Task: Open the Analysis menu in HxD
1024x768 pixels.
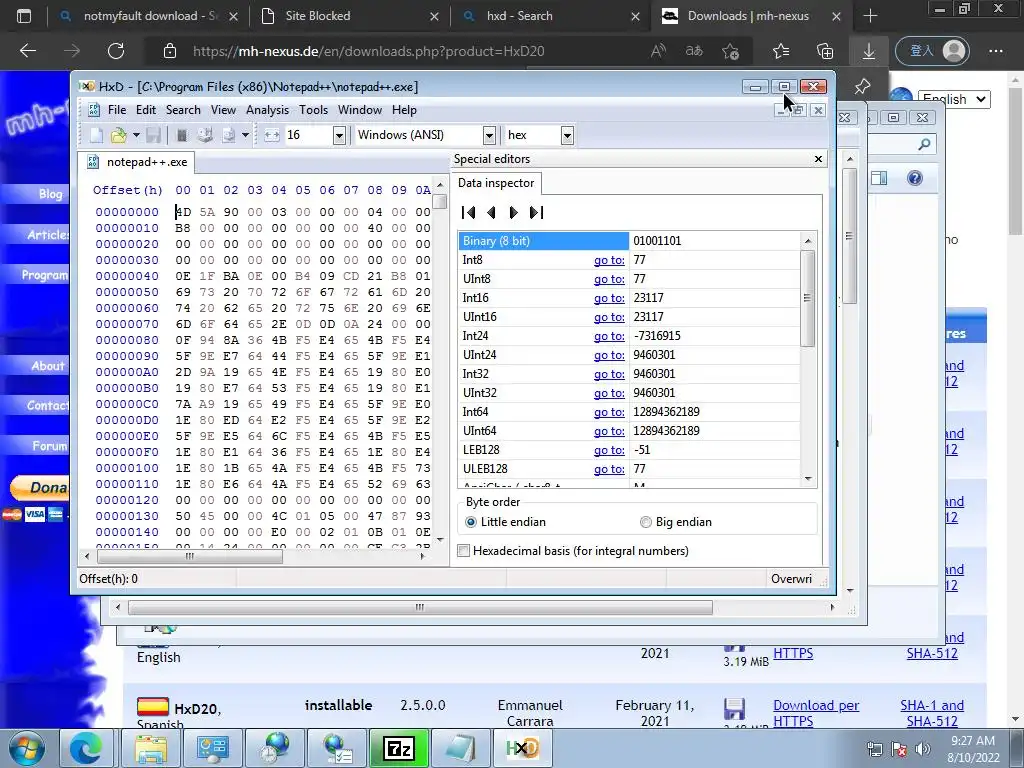Action: pyautogui.click(x=267, y=110)
